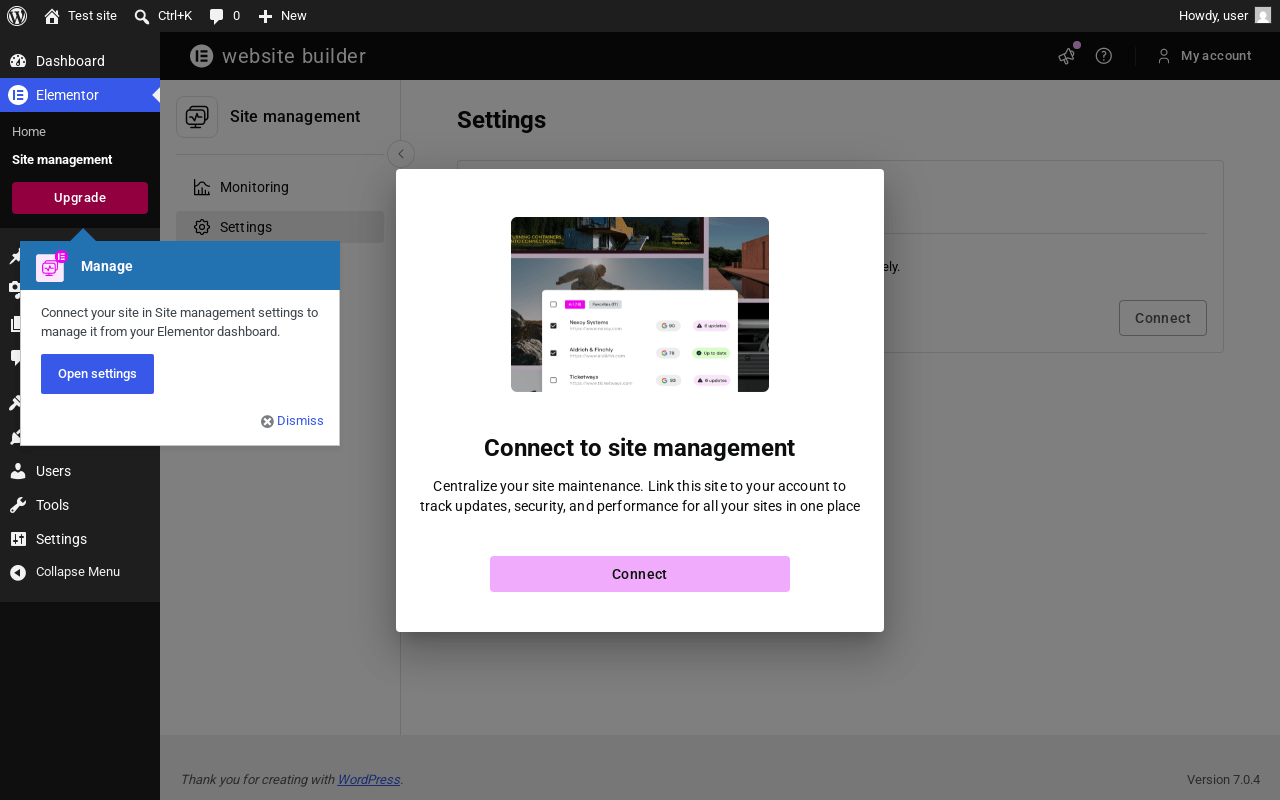Open the Tools menu
This screenshot has width=1280, height=800.
[x=80, y=505]
